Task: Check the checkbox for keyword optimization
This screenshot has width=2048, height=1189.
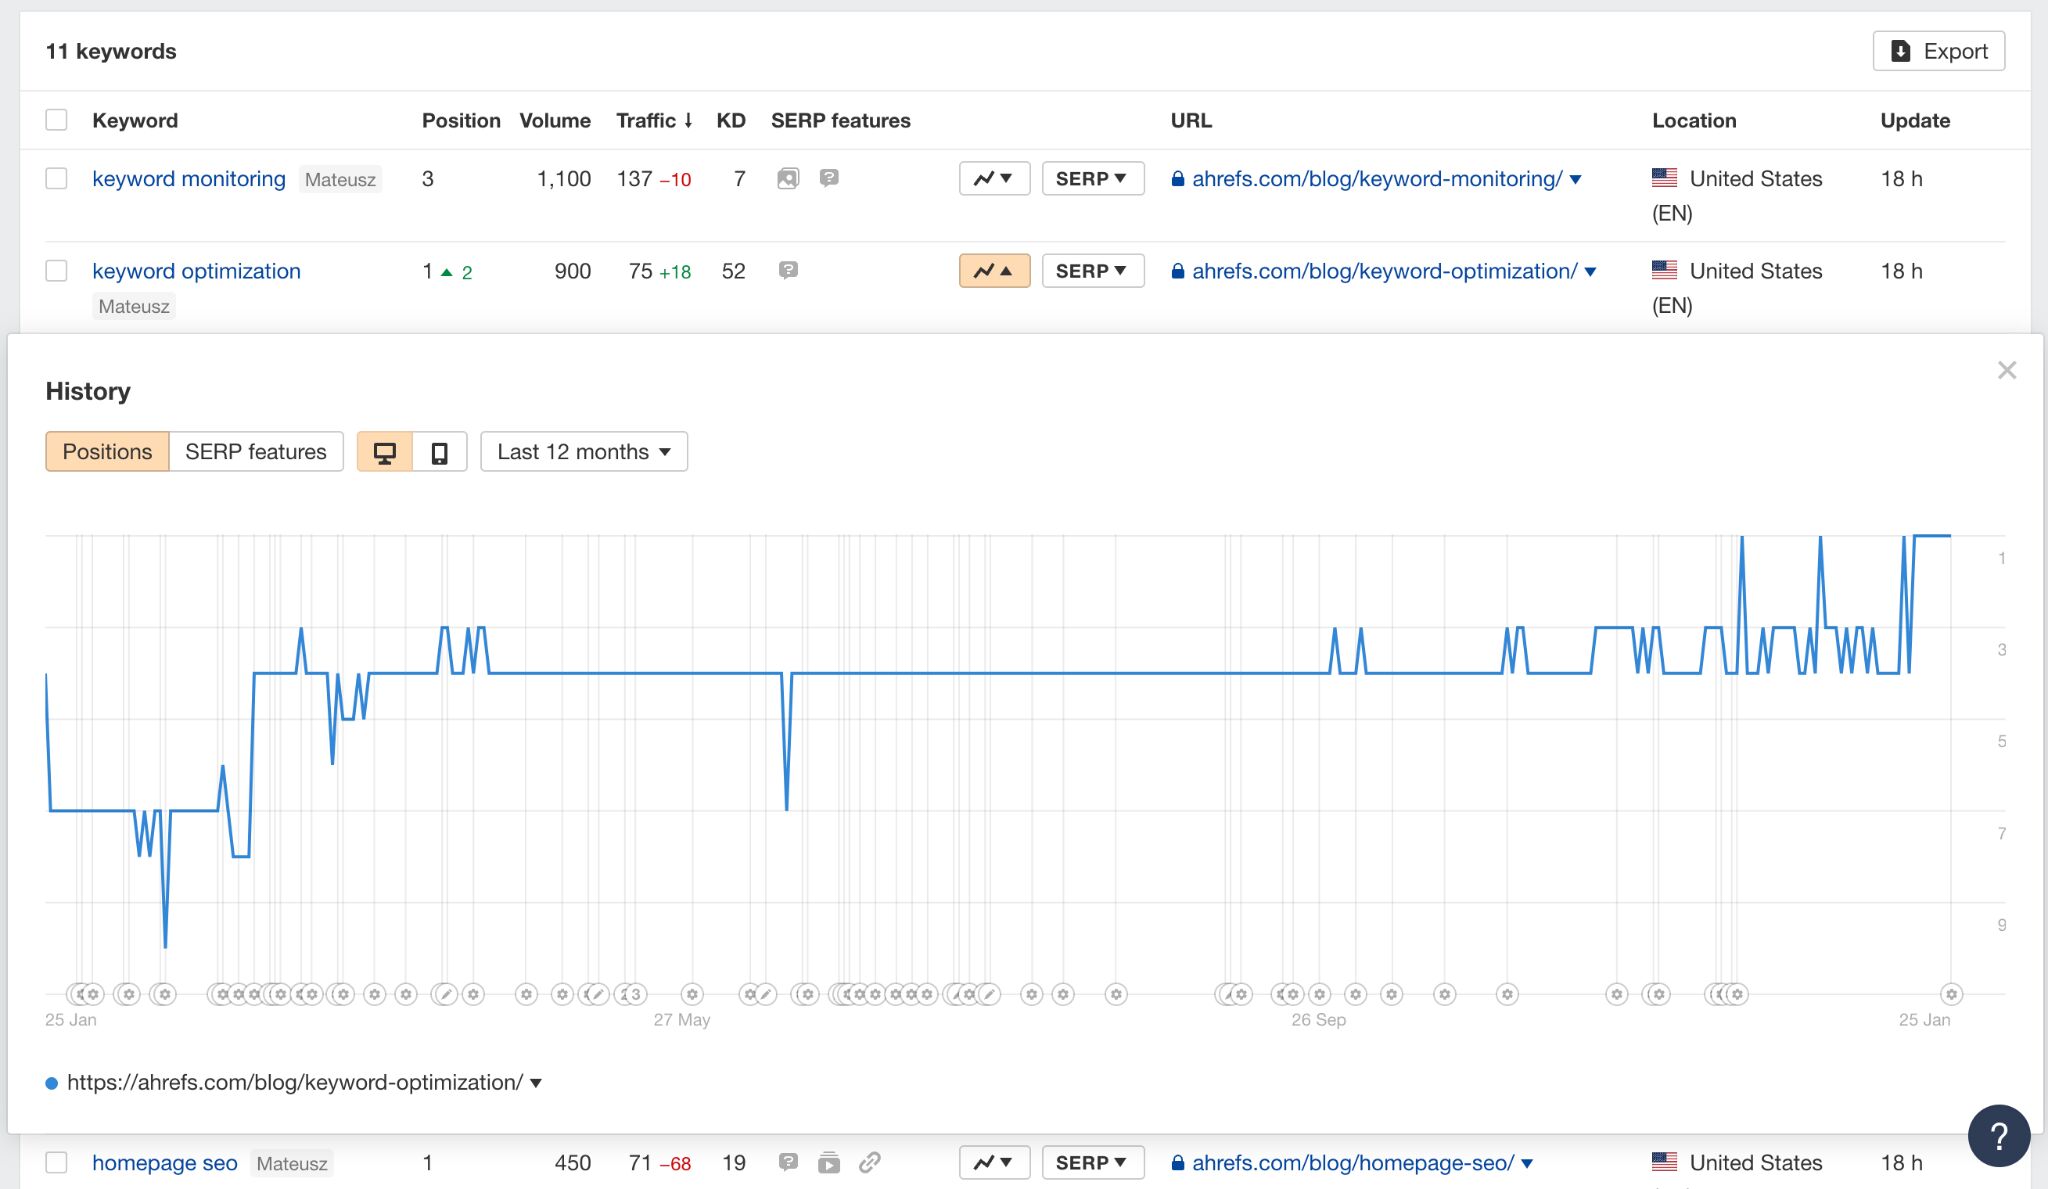Action: coord(57,271)
